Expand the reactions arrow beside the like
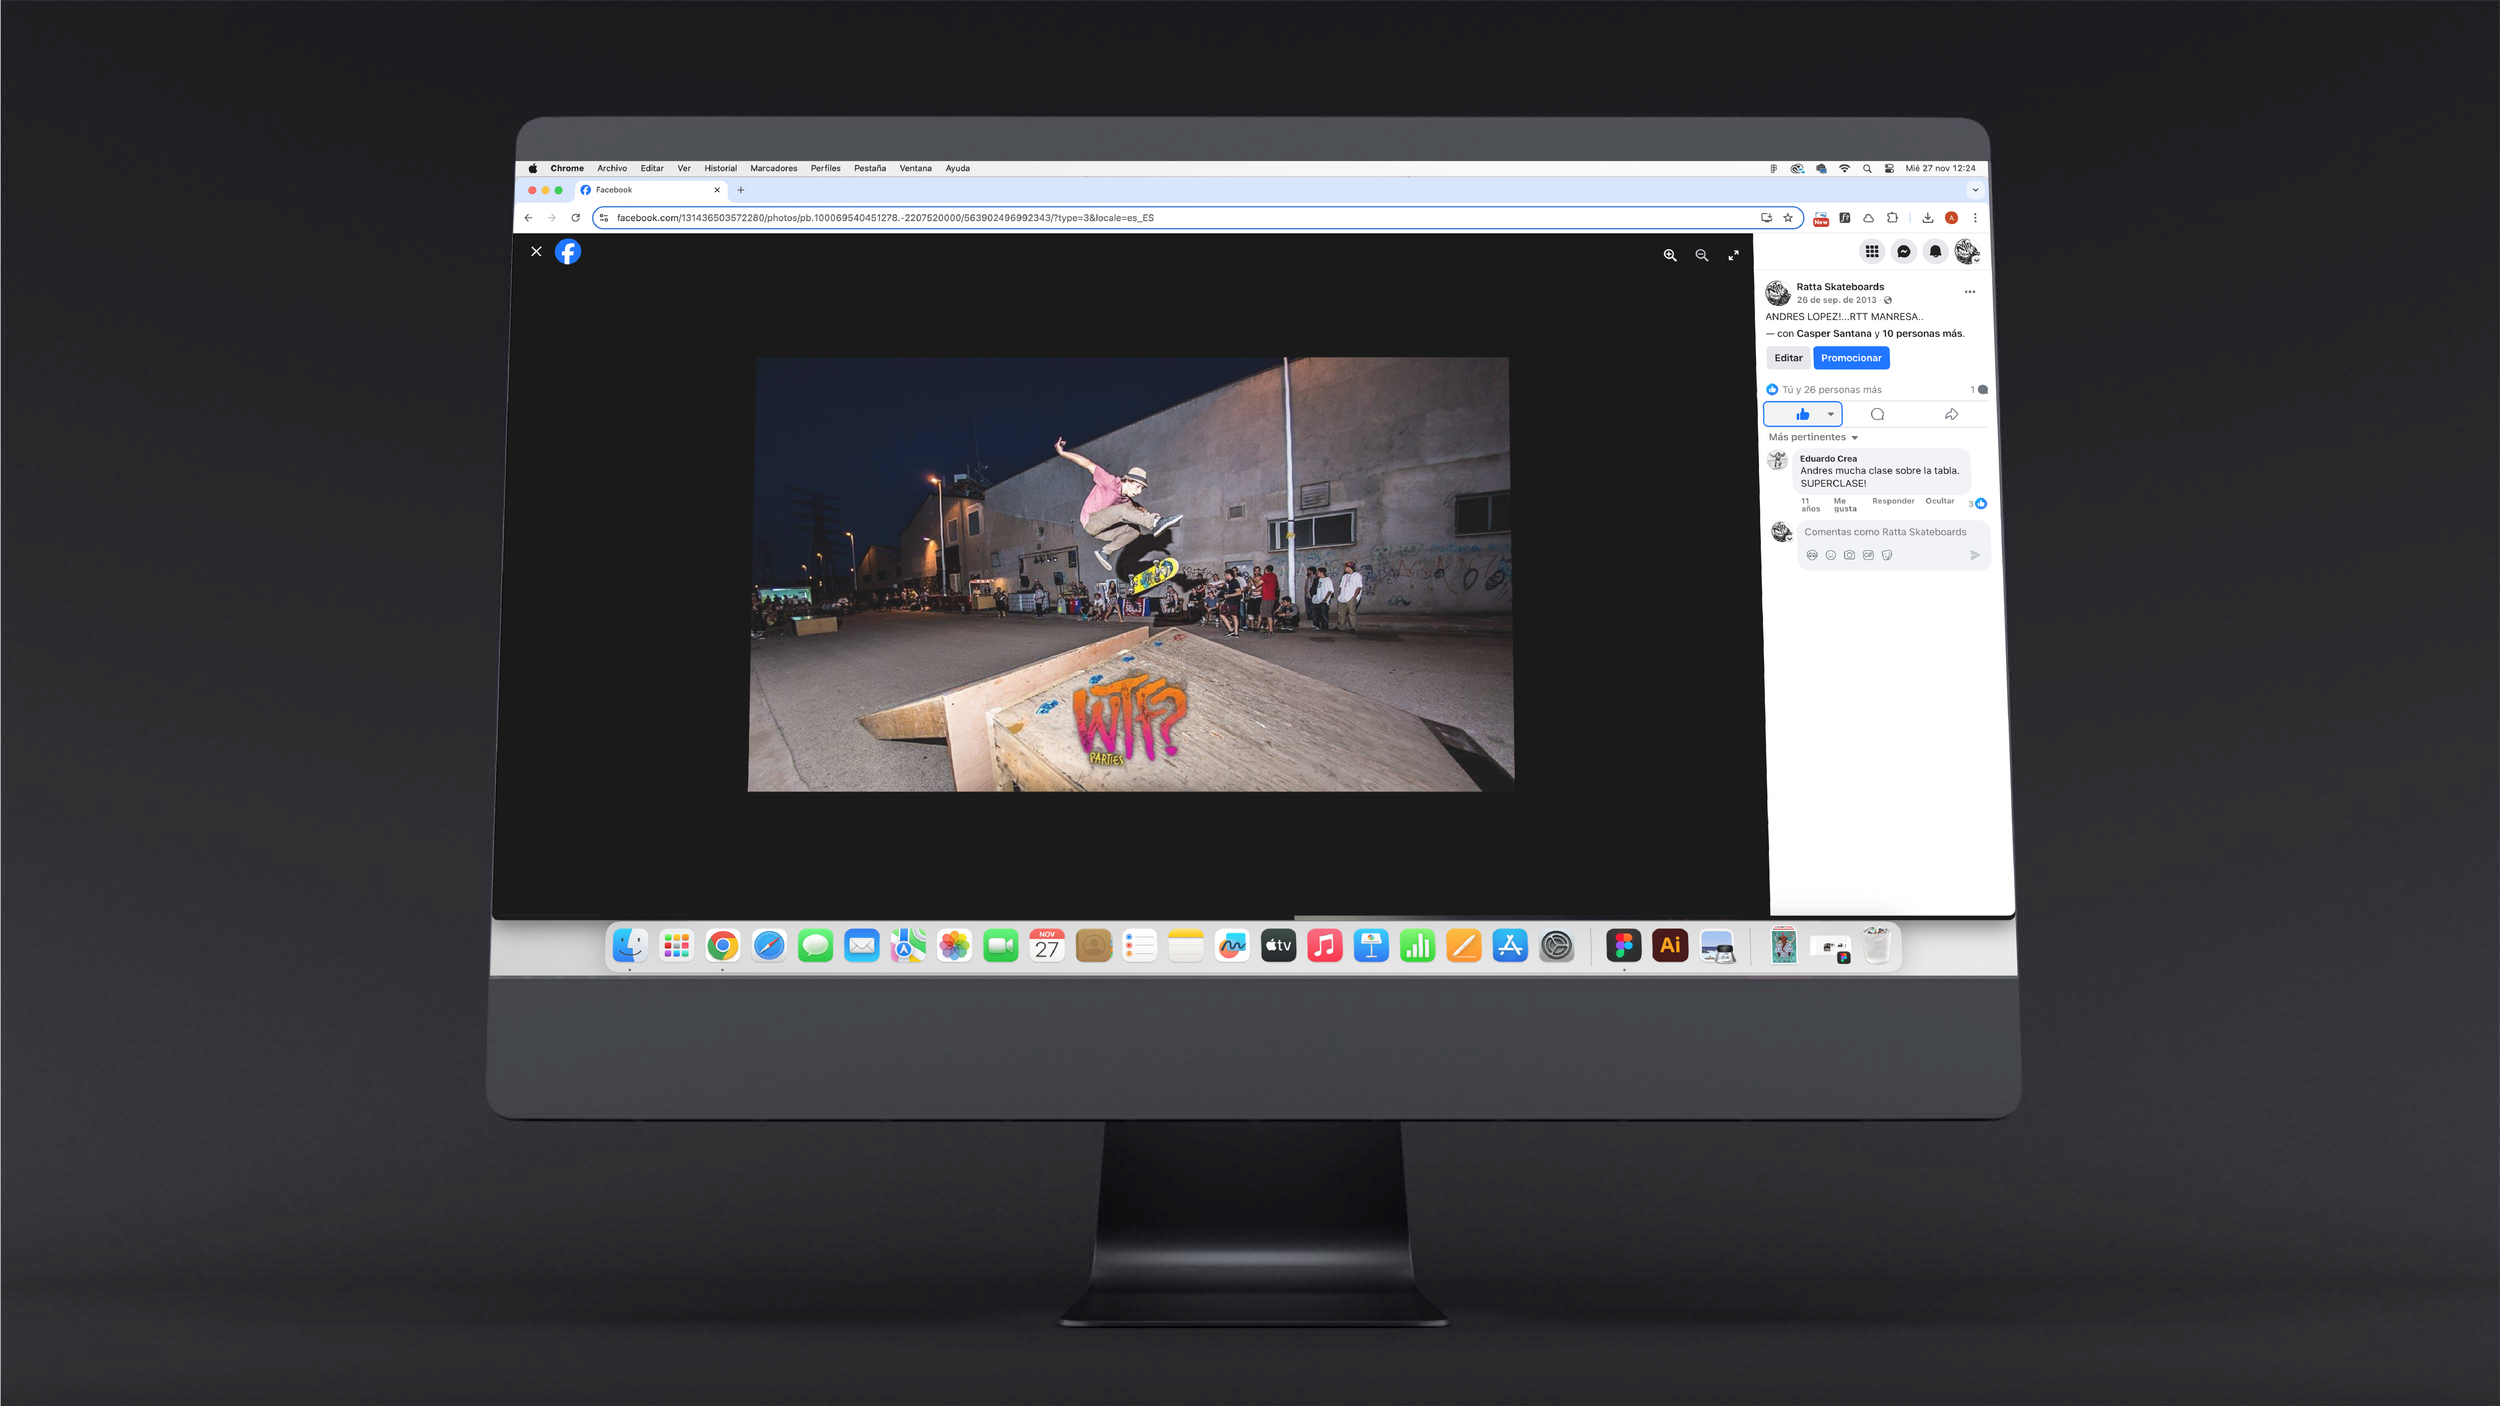This screenshot has width=2500, height=1406. click(x=1830, y=415)
